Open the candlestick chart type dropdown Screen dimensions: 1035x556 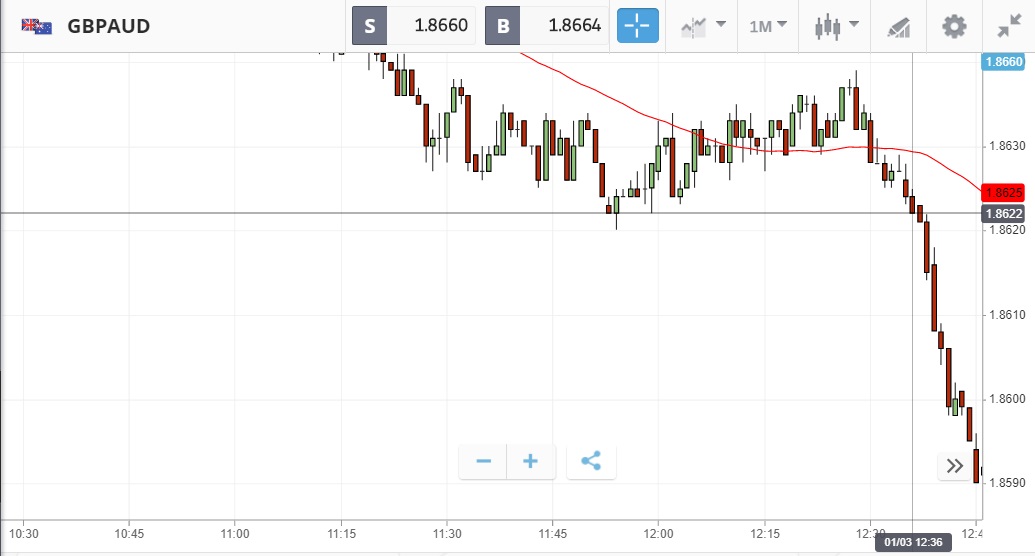(837, 26)
